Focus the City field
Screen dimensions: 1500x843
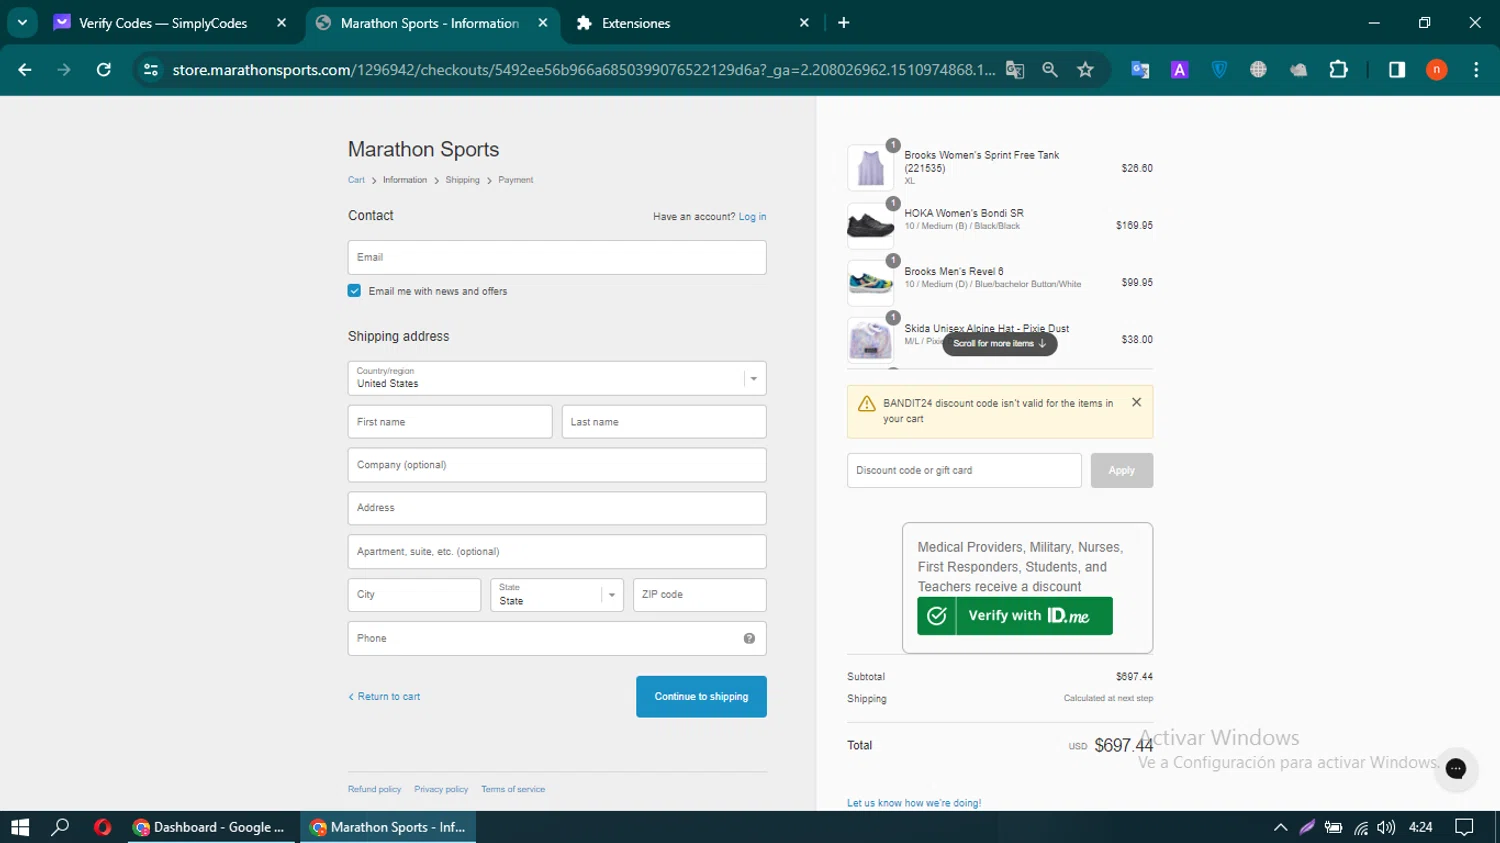(x=414, y=595)
